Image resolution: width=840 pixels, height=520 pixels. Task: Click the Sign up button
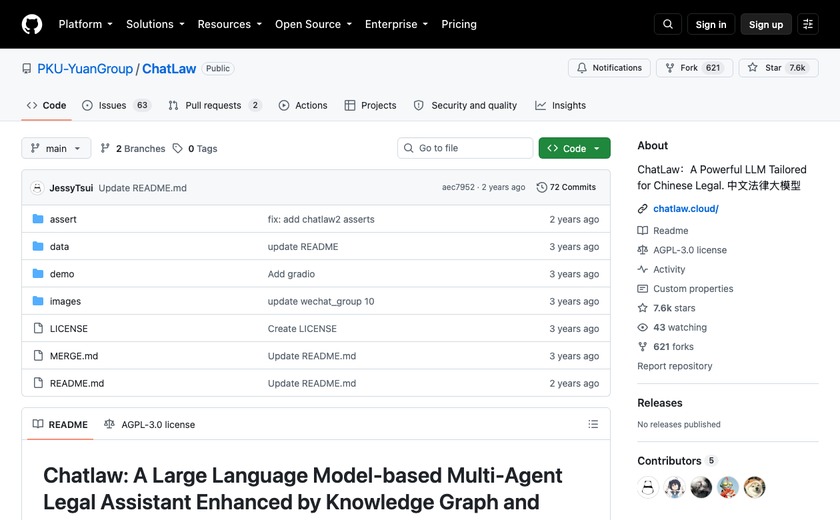point(766,24)
